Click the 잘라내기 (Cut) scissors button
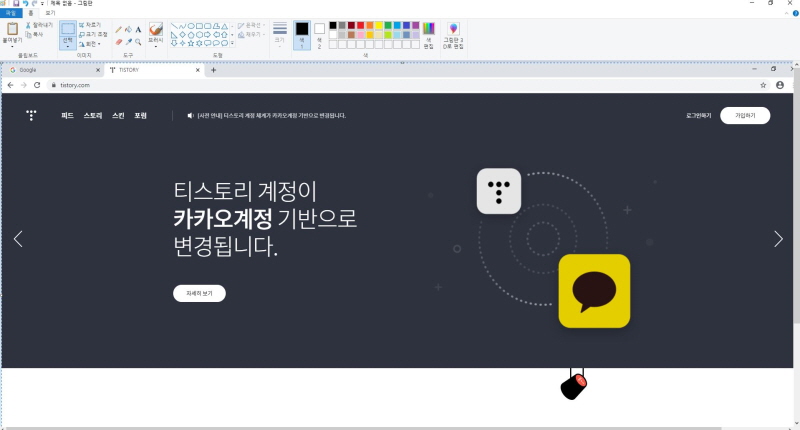Screen dimensions: 800x430 [x=39, y=25]
